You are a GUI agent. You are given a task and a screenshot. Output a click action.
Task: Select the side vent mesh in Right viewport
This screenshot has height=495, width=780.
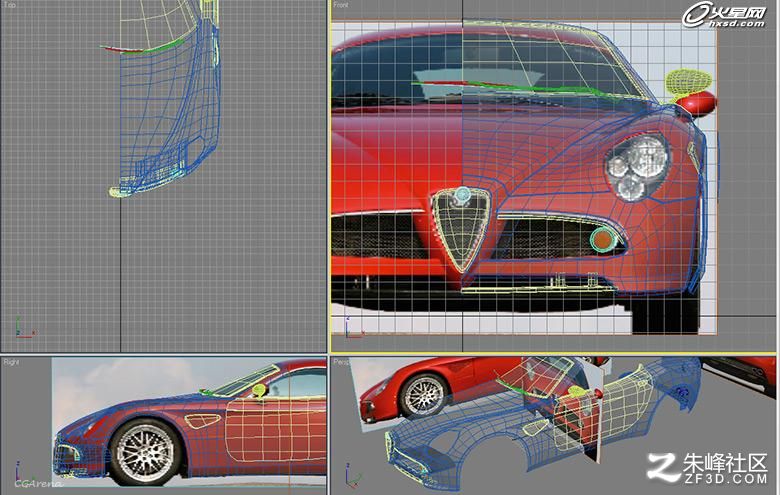[x=202, y=420]
